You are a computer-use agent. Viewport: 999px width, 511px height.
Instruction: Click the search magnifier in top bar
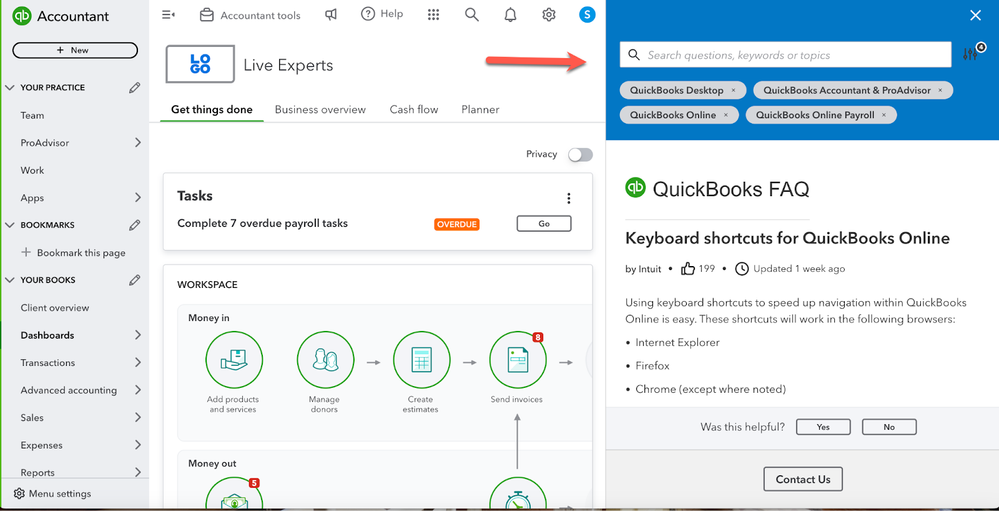(x=472, y=15)
